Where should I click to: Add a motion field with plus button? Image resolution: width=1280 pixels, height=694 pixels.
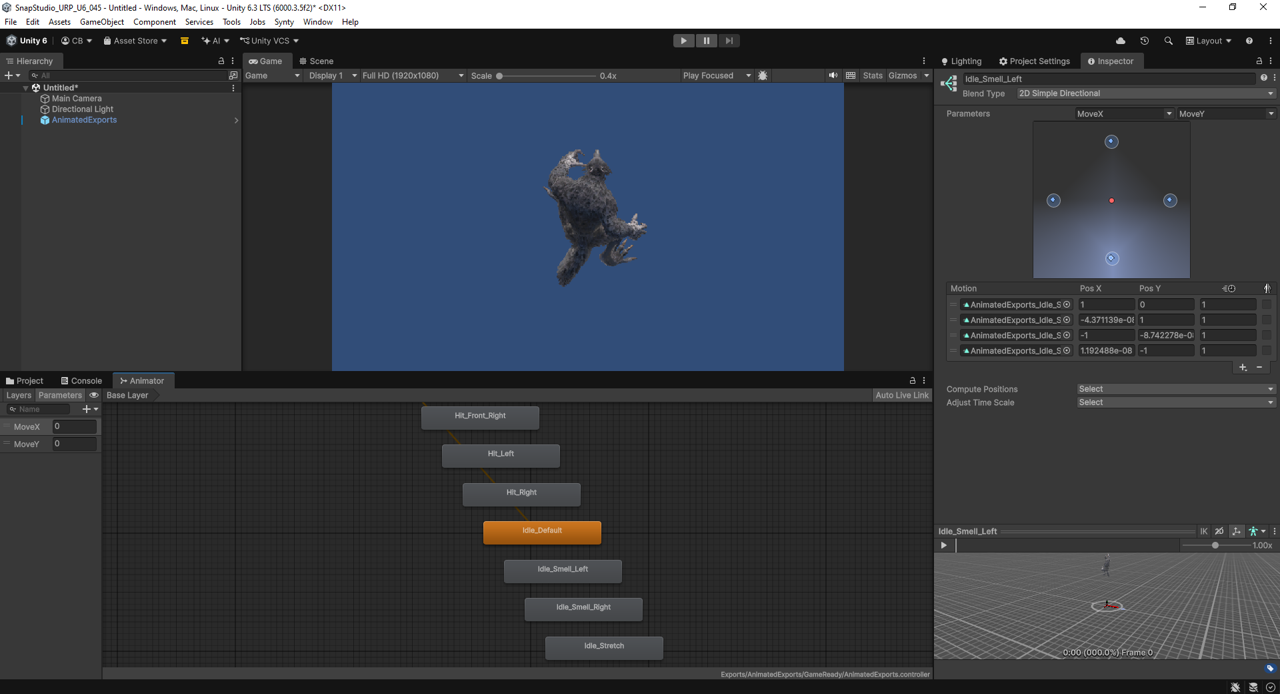pyautogui.click(x=1243, y=367)
